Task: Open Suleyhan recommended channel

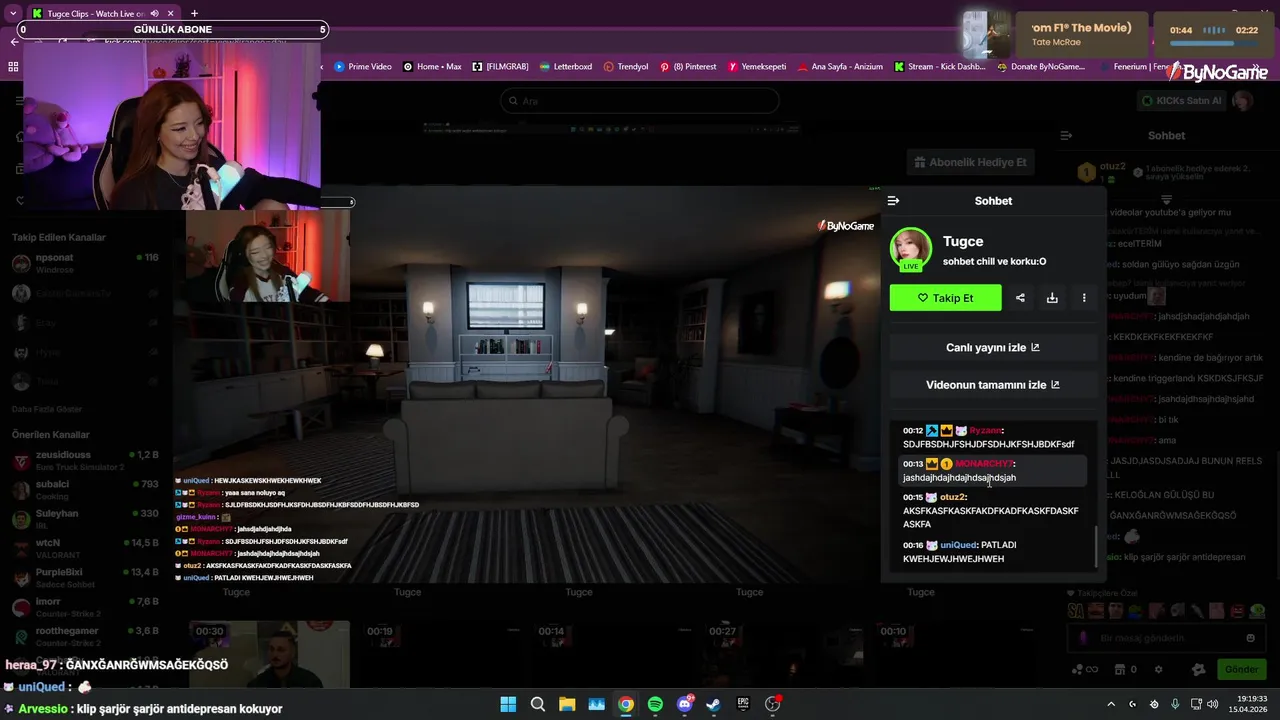Action: 85,519
